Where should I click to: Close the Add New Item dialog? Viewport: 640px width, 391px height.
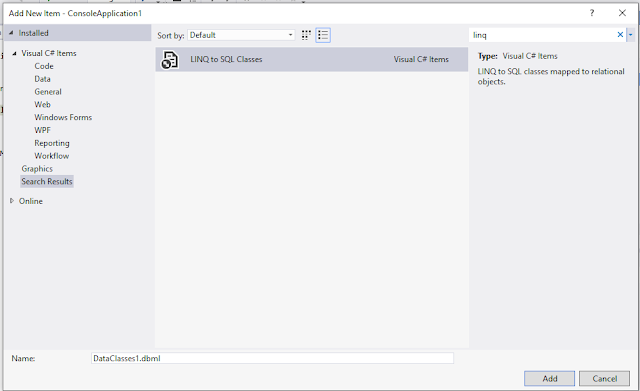pos(622,13)
